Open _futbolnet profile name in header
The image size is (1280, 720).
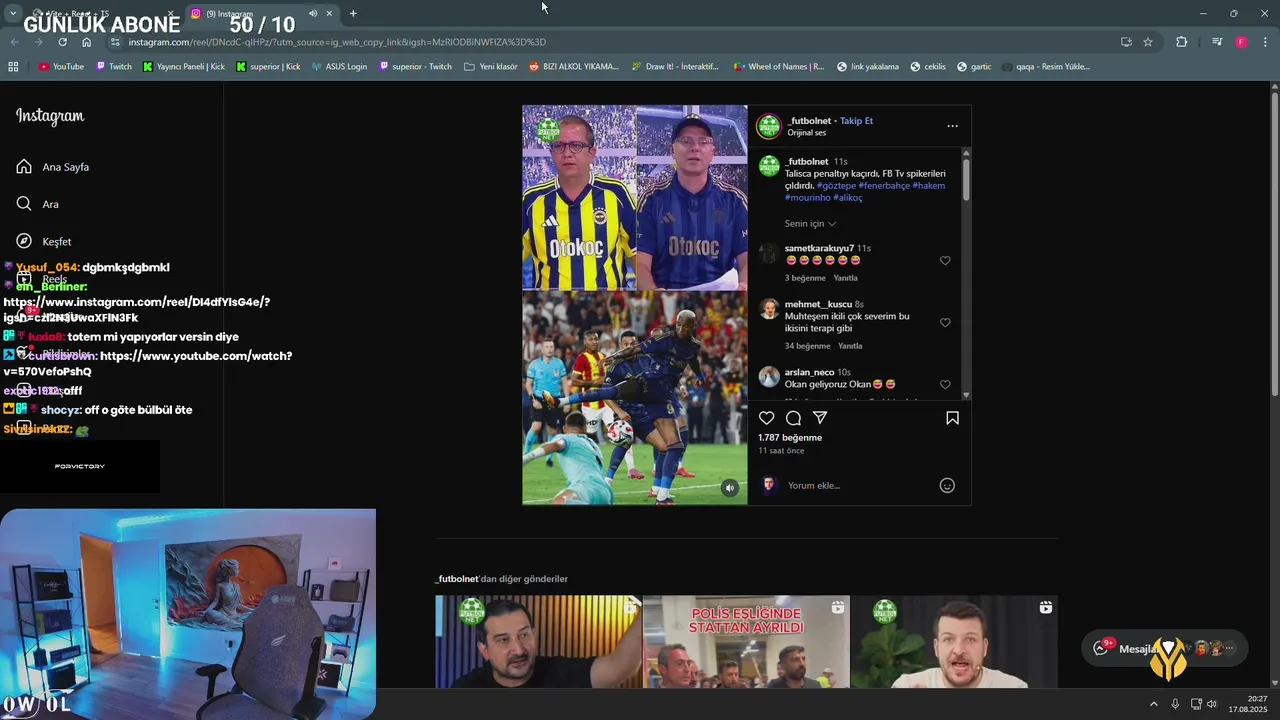point(809,121)
